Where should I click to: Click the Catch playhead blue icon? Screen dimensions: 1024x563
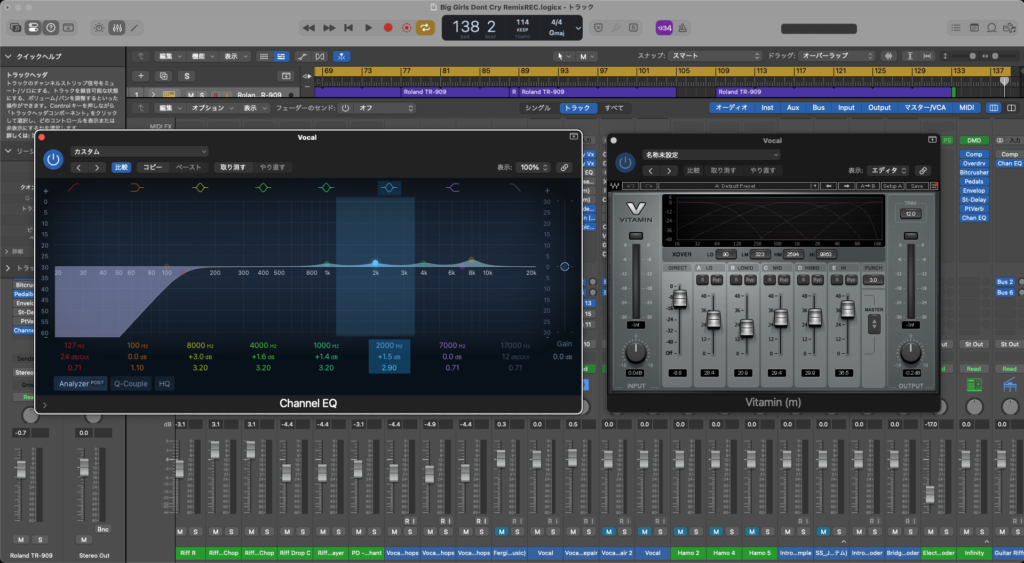click(x=341, y=56)
